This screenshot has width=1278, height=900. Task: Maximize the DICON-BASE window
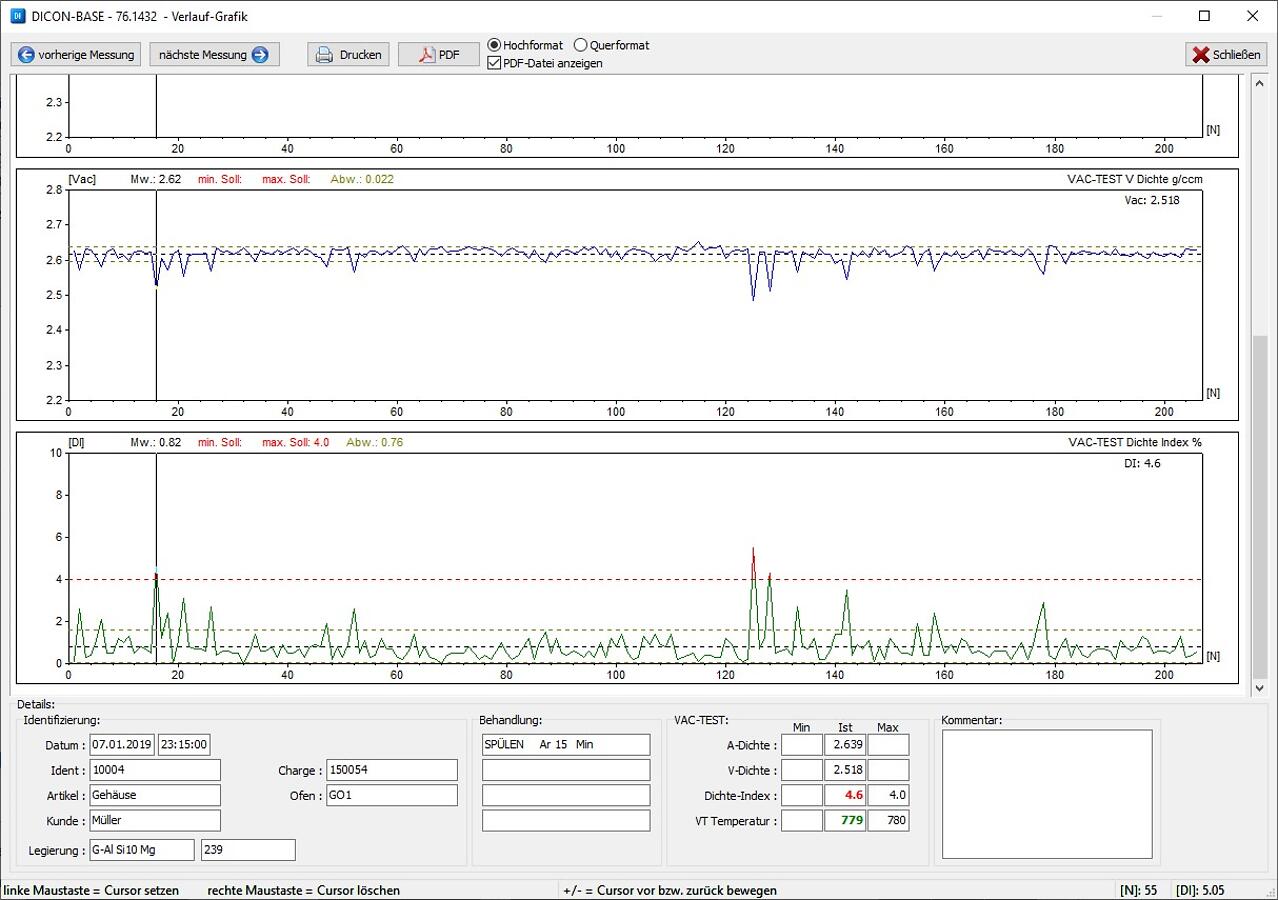[1204, 16]
